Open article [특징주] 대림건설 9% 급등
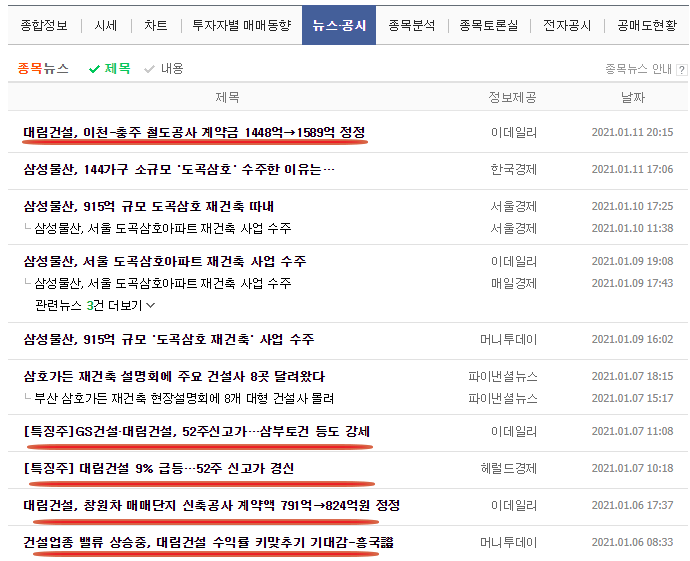The width and height of the screenshot is (690, 561). point(158,469)
